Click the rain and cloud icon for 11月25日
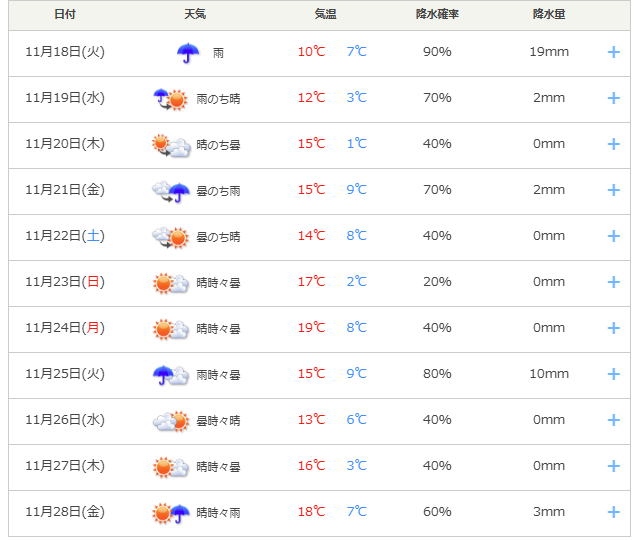 coord(170,374)
